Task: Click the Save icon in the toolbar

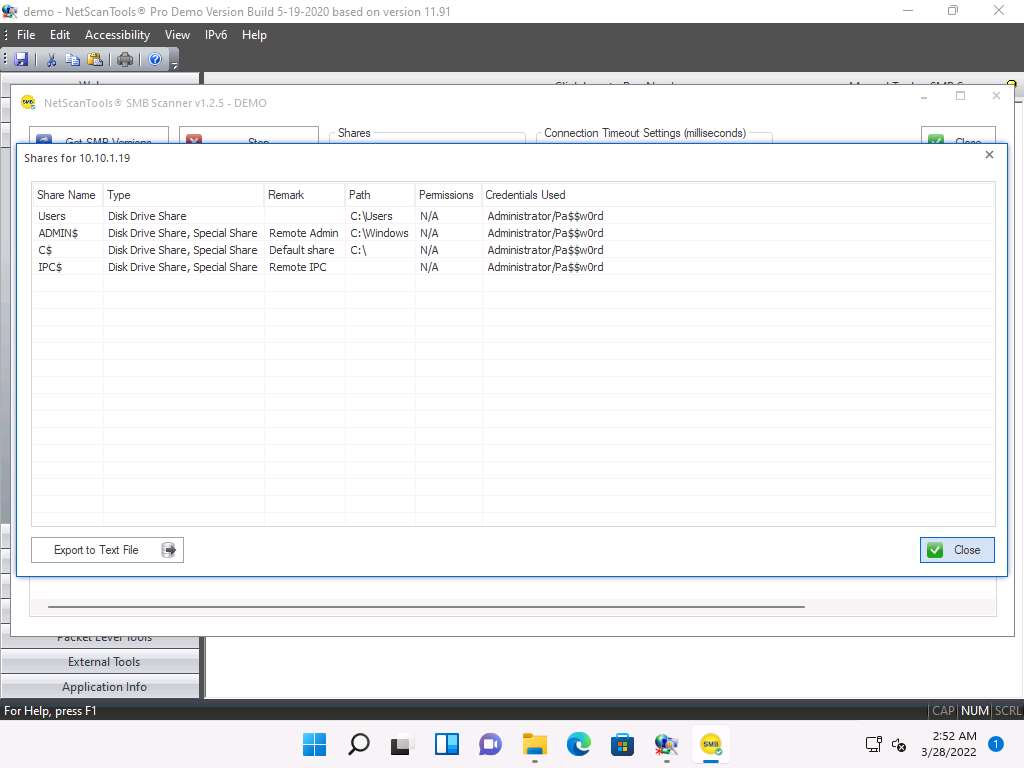Action: tap(21, 60)
